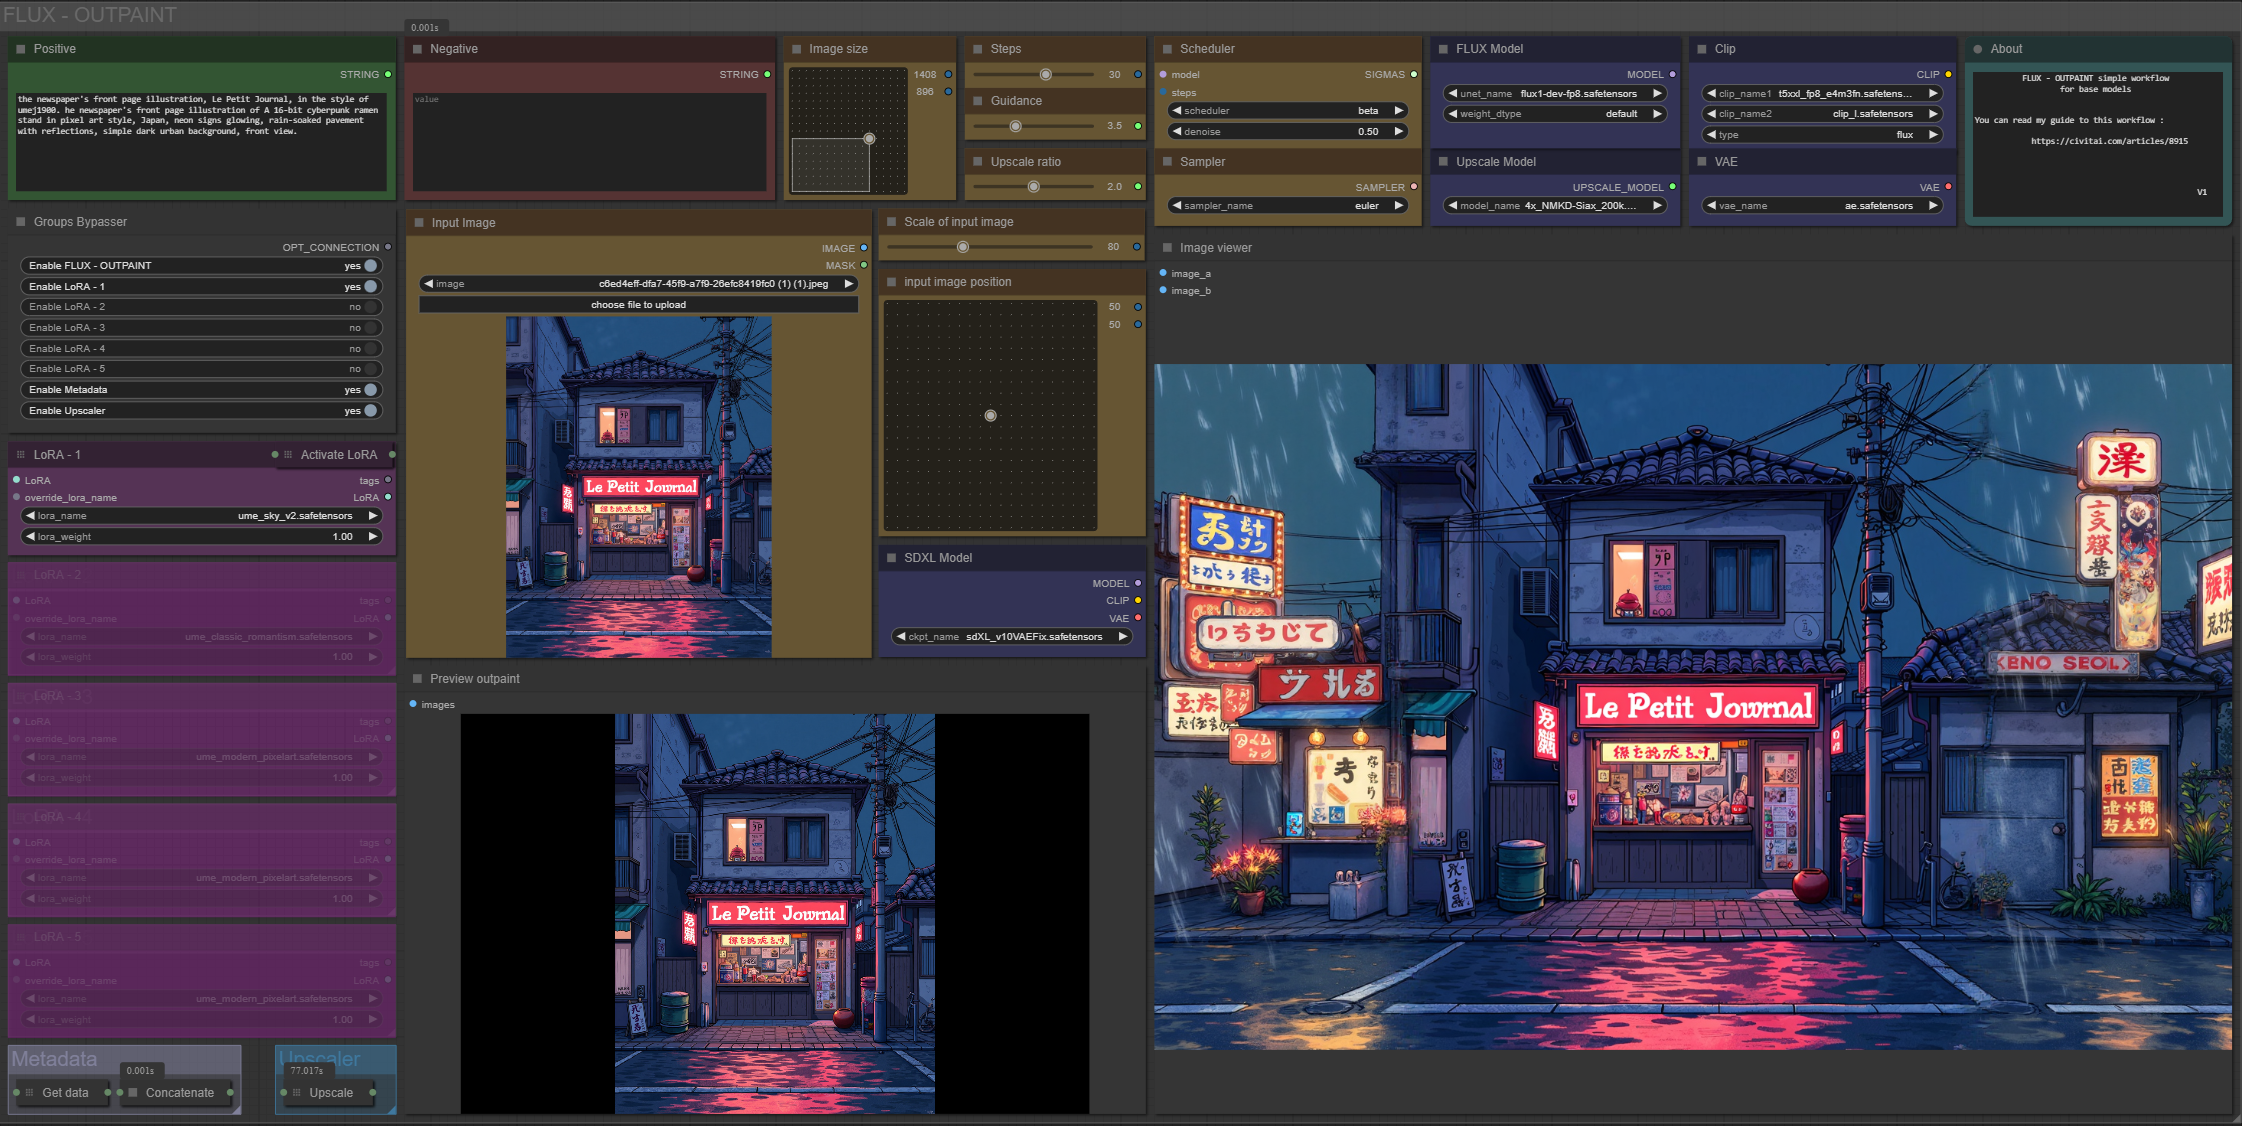2242x1126 pixels.
Task: Click right arrow next to vae_name ae.safetensors
Action: (x=1932, y=206)
